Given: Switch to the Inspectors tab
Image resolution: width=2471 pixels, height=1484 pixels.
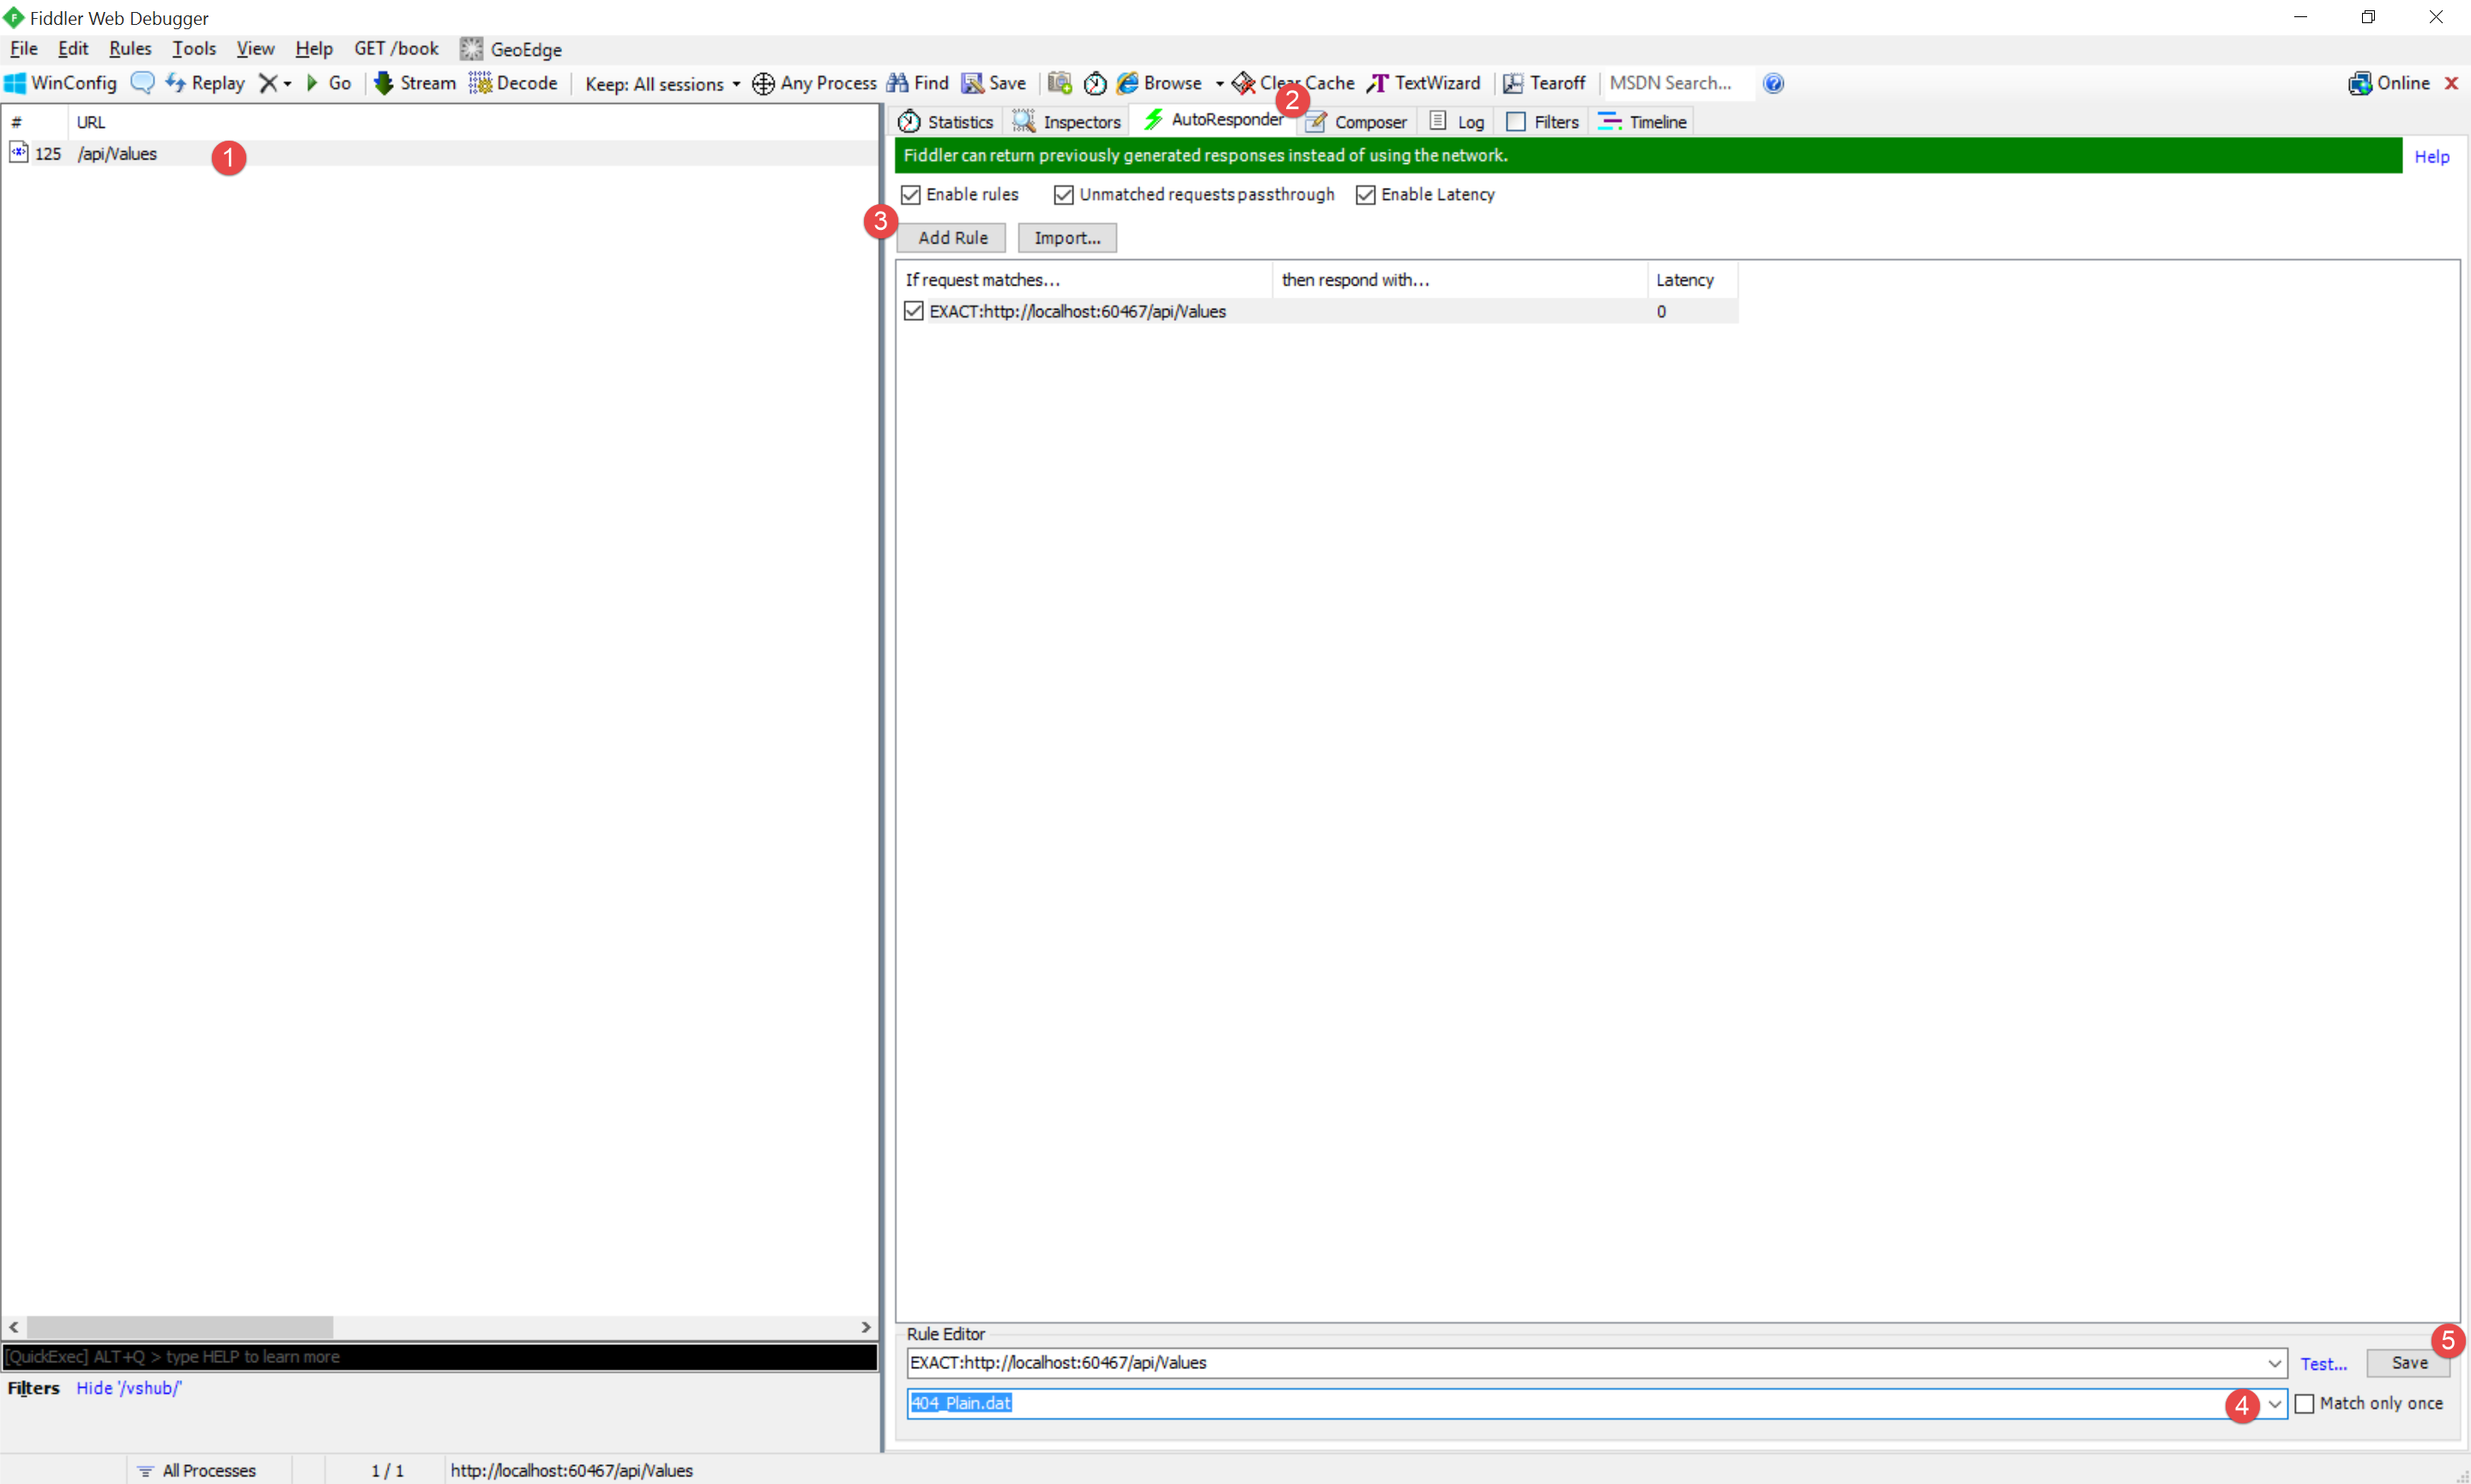Looking at the screenshot, I should [1067, 121].
